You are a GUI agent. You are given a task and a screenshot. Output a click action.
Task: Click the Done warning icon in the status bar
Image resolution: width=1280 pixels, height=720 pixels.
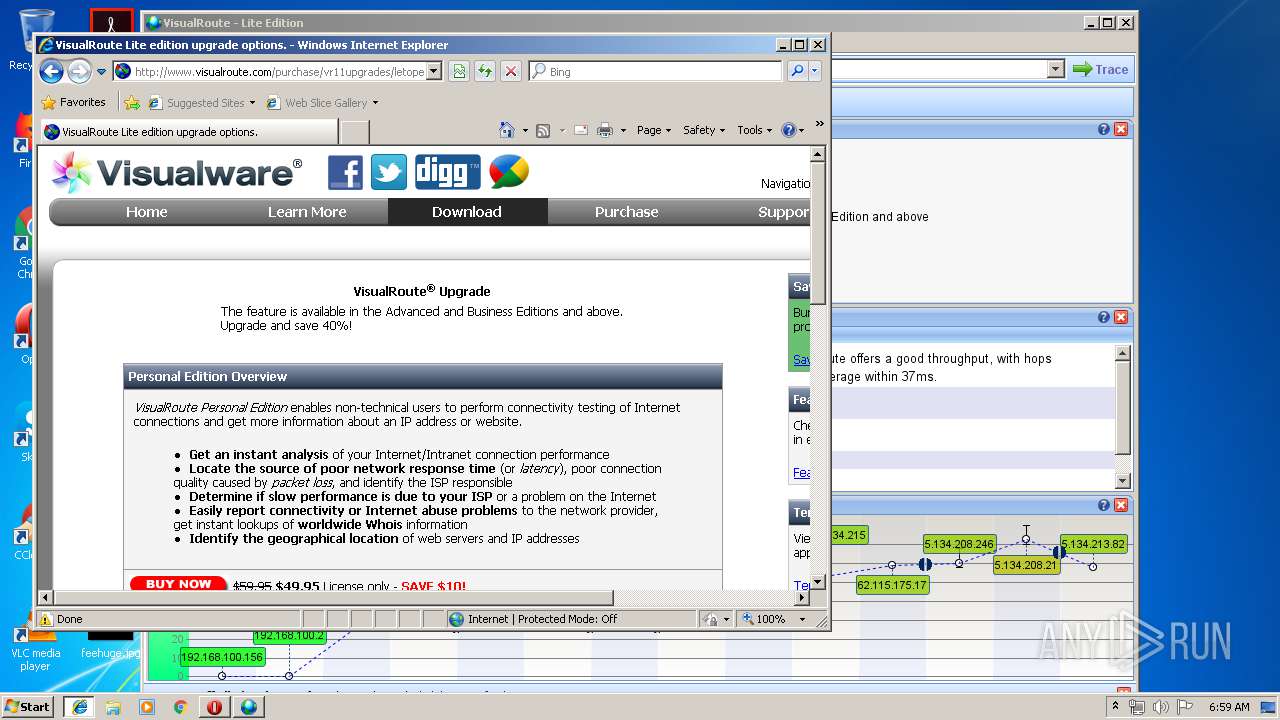tap(46, 619)
